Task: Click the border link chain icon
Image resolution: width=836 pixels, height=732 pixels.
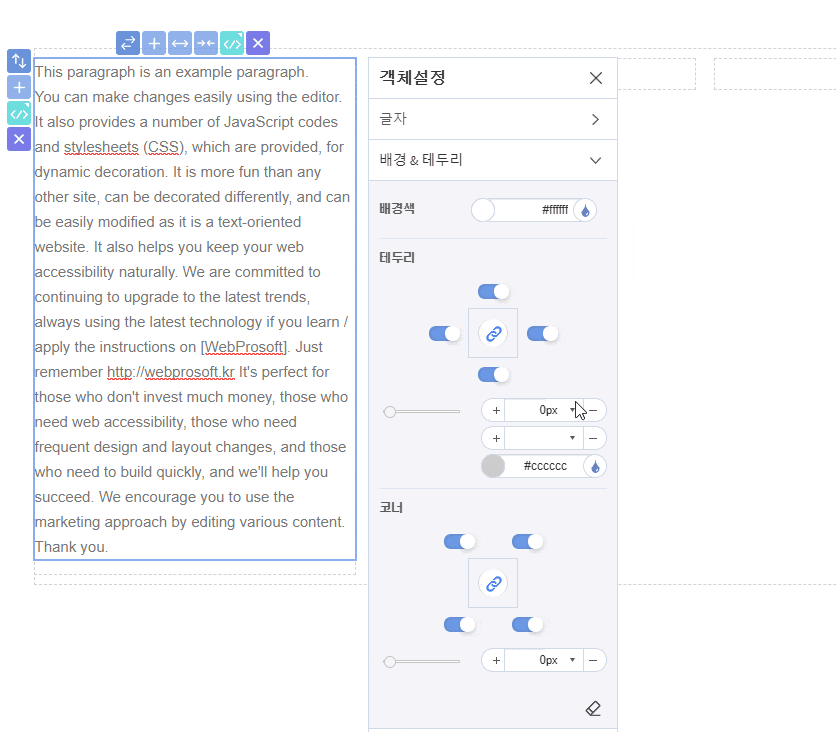Action: point(493,334)
